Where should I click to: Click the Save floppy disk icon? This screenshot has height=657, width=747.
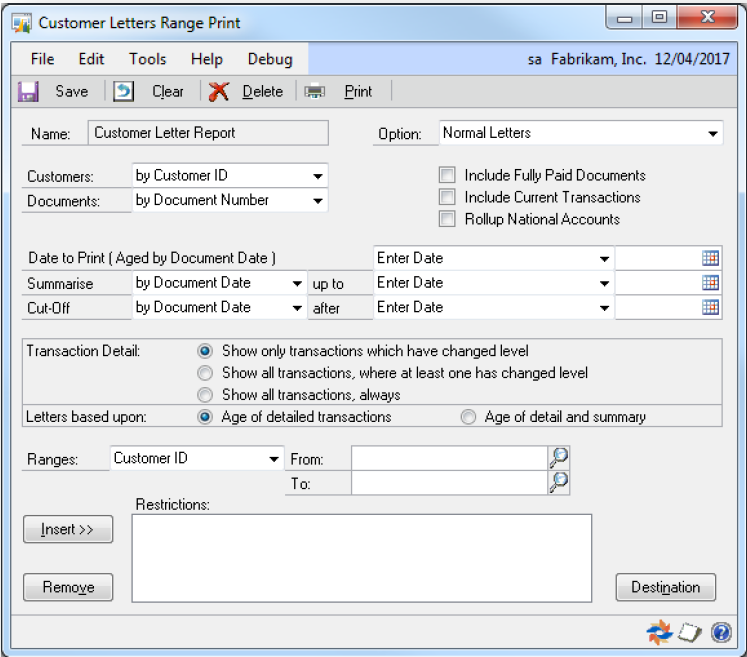point(28,92)
